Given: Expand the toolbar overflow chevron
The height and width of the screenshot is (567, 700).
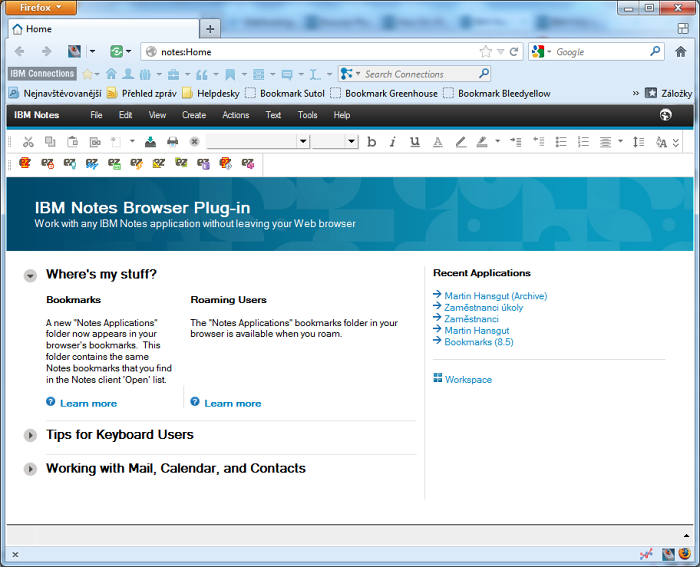Looking at the screenshot, I should (676, 142).
